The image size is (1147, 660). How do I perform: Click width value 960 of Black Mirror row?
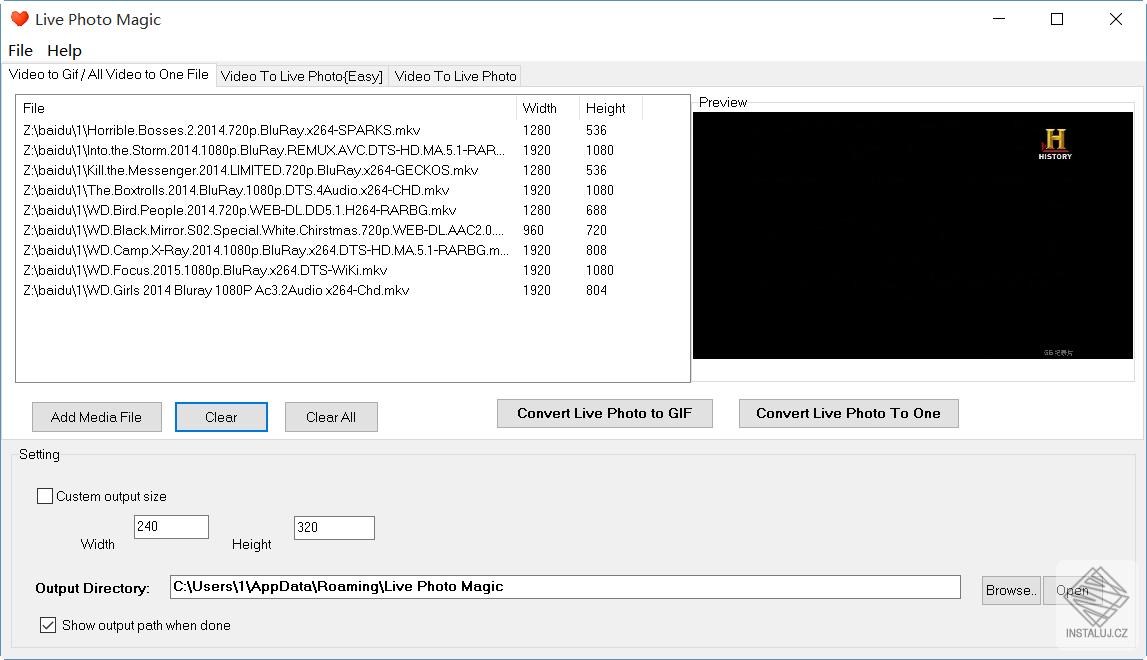[x=533, y=230]
